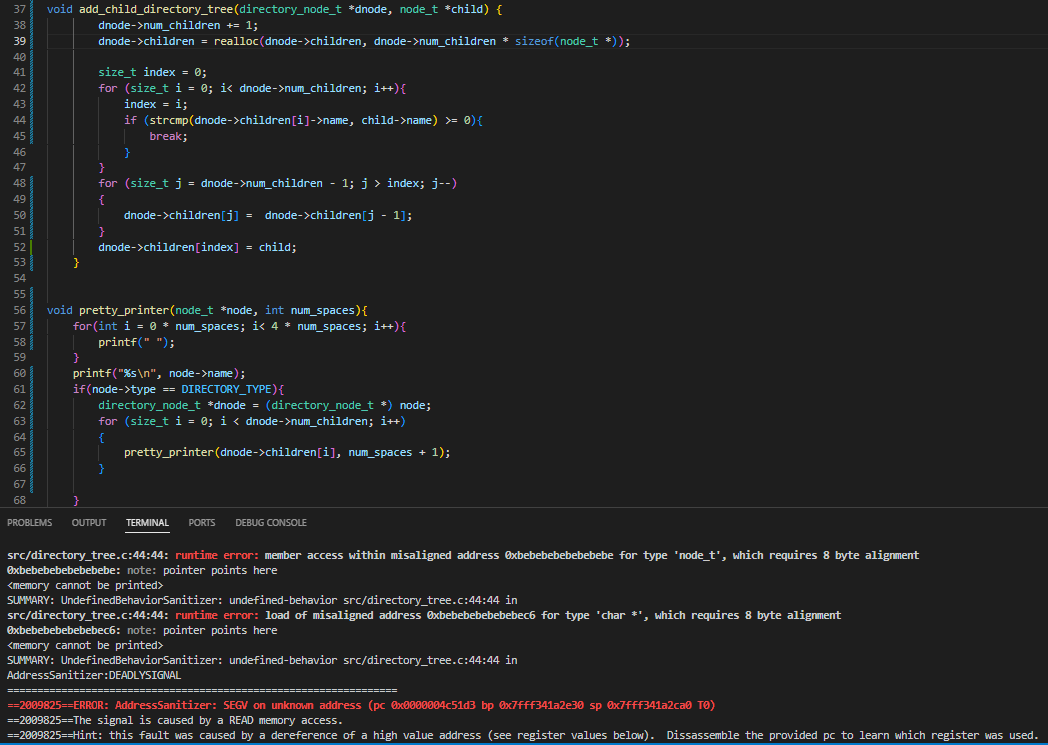Click the file path link before 'load of misaligned address'
Image resolution: width=1048 pixels, height=745 pixels.
(88, 615)
